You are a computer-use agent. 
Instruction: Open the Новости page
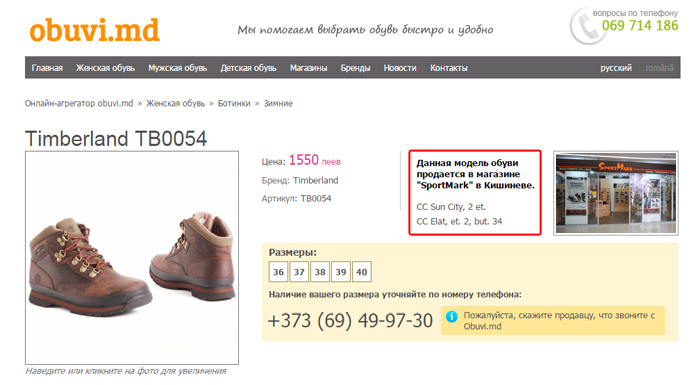point(400,68)
